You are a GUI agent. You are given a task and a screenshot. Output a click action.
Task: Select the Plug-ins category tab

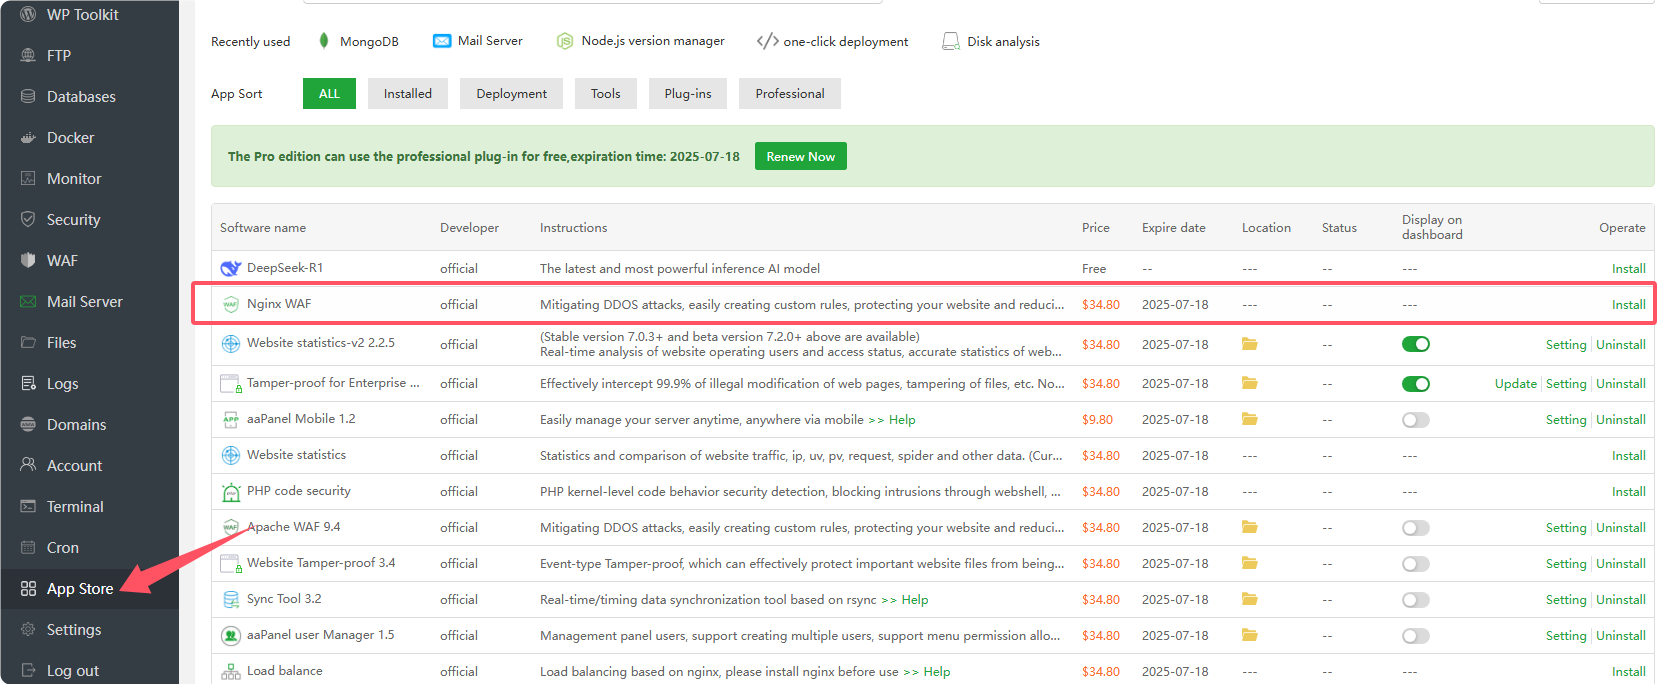(688, 94)
